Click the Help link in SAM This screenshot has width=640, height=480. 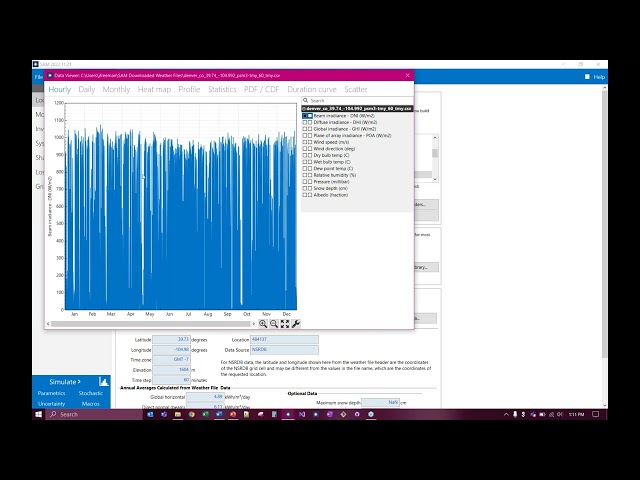(x=599, y=77)
